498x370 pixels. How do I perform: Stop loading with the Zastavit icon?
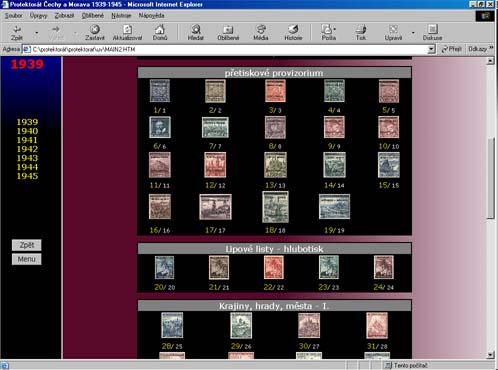(x=95, y=33)
